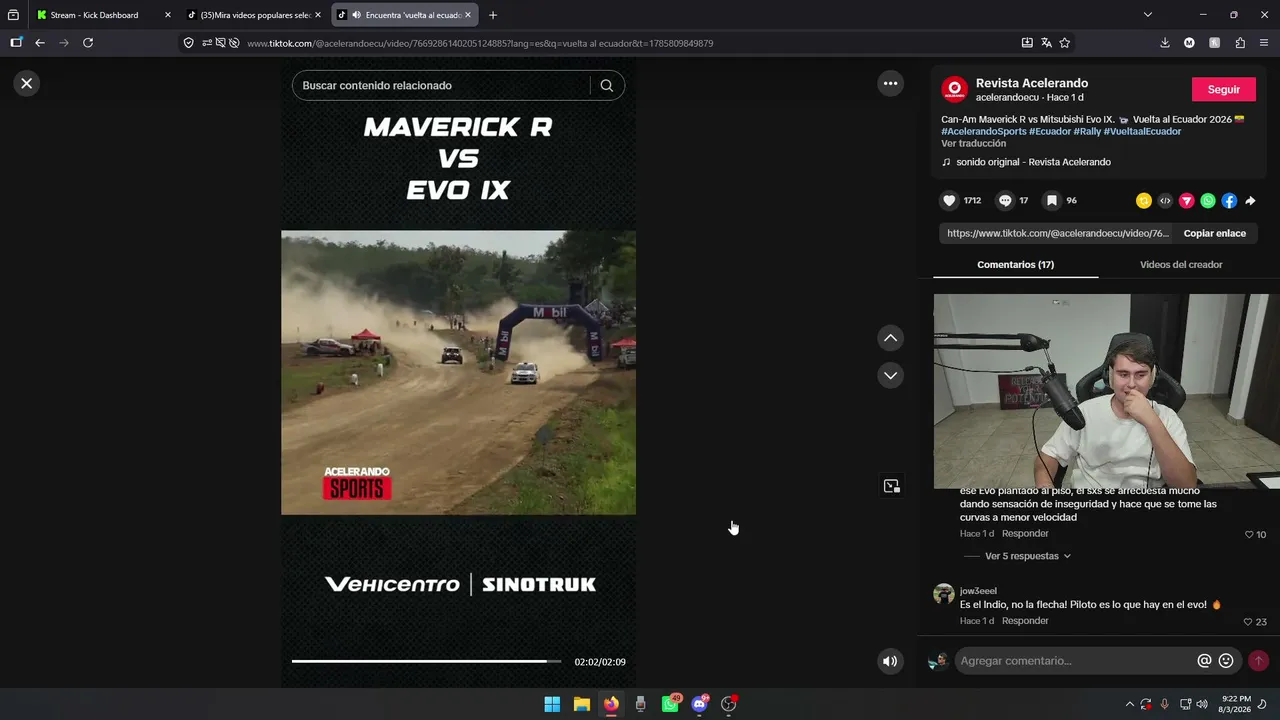Open File Explorer from the taskbar

[582, 704]
